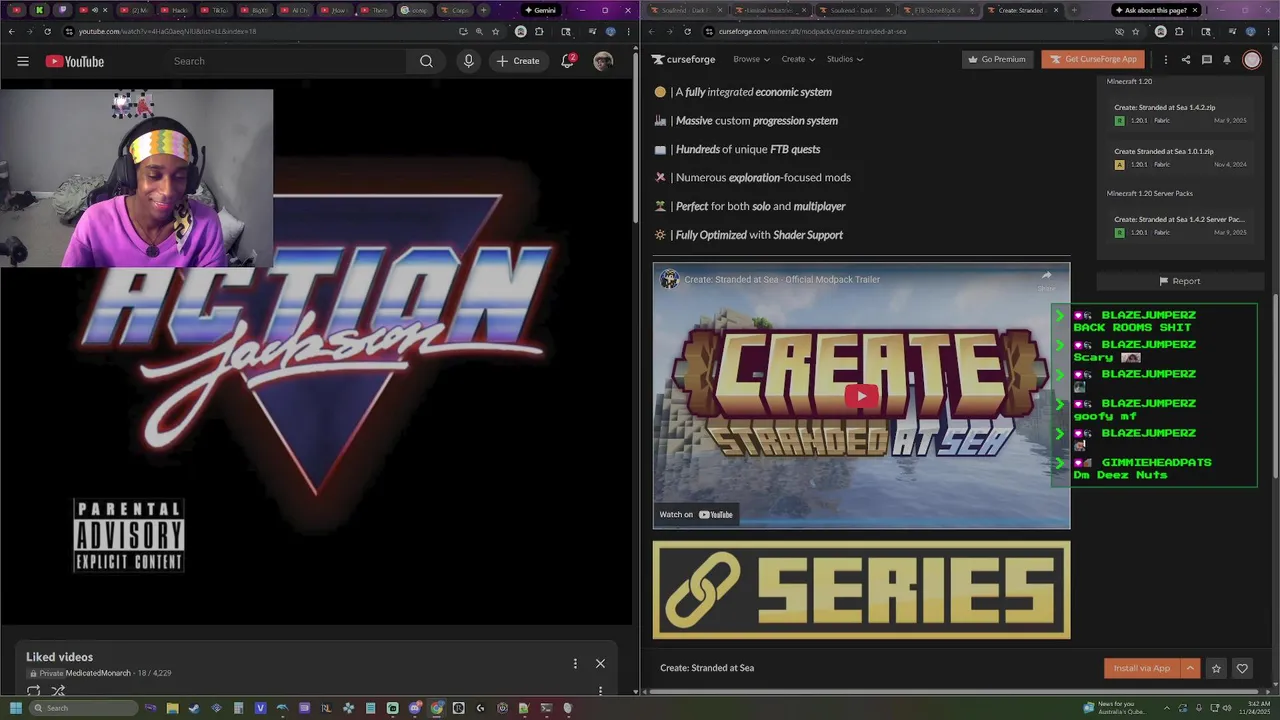This screenshot has height=720, width=1280.
Task: Click the Install via App button
Action: (x=1142, y=668)
